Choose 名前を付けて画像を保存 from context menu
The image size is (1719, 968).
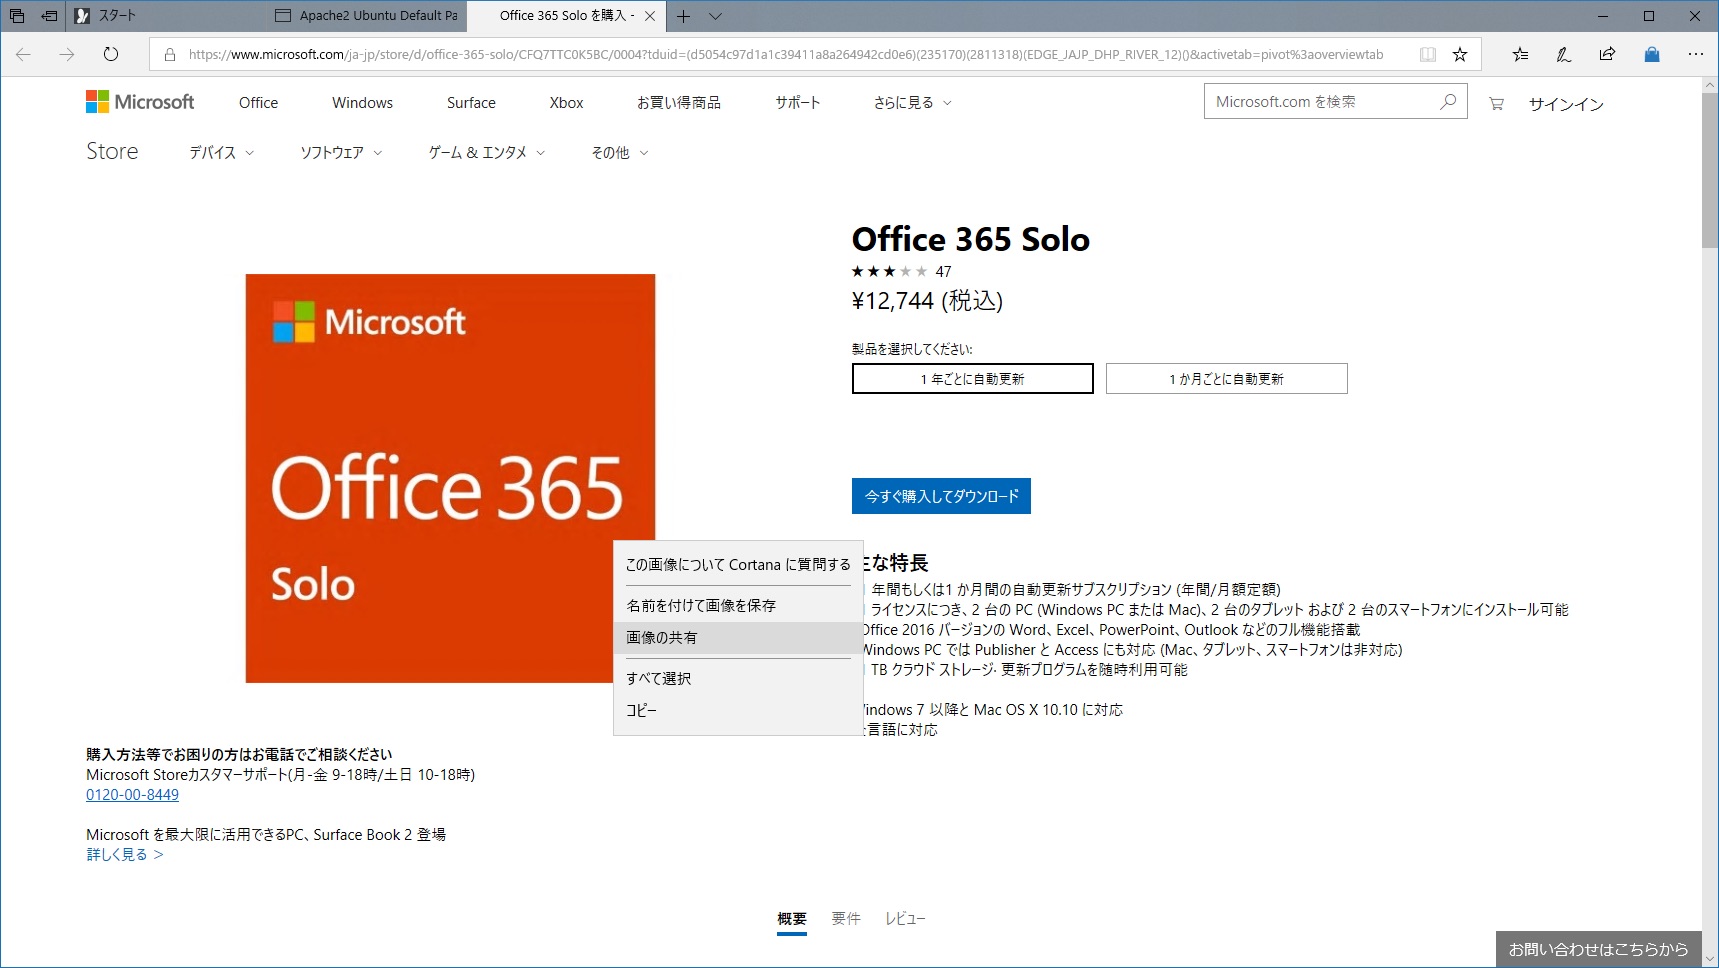tap(738, 606)
